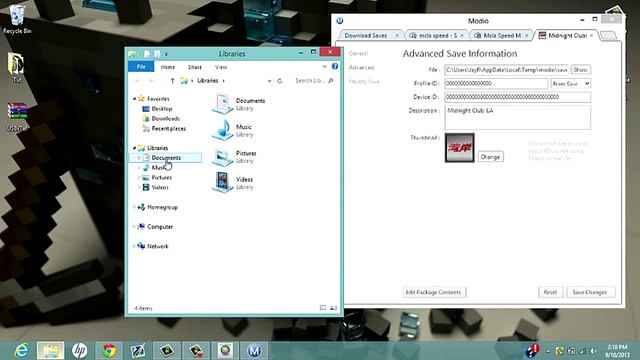Open Music library icon in Libraries window
640x360 pixels.
[x=222, y=130]
